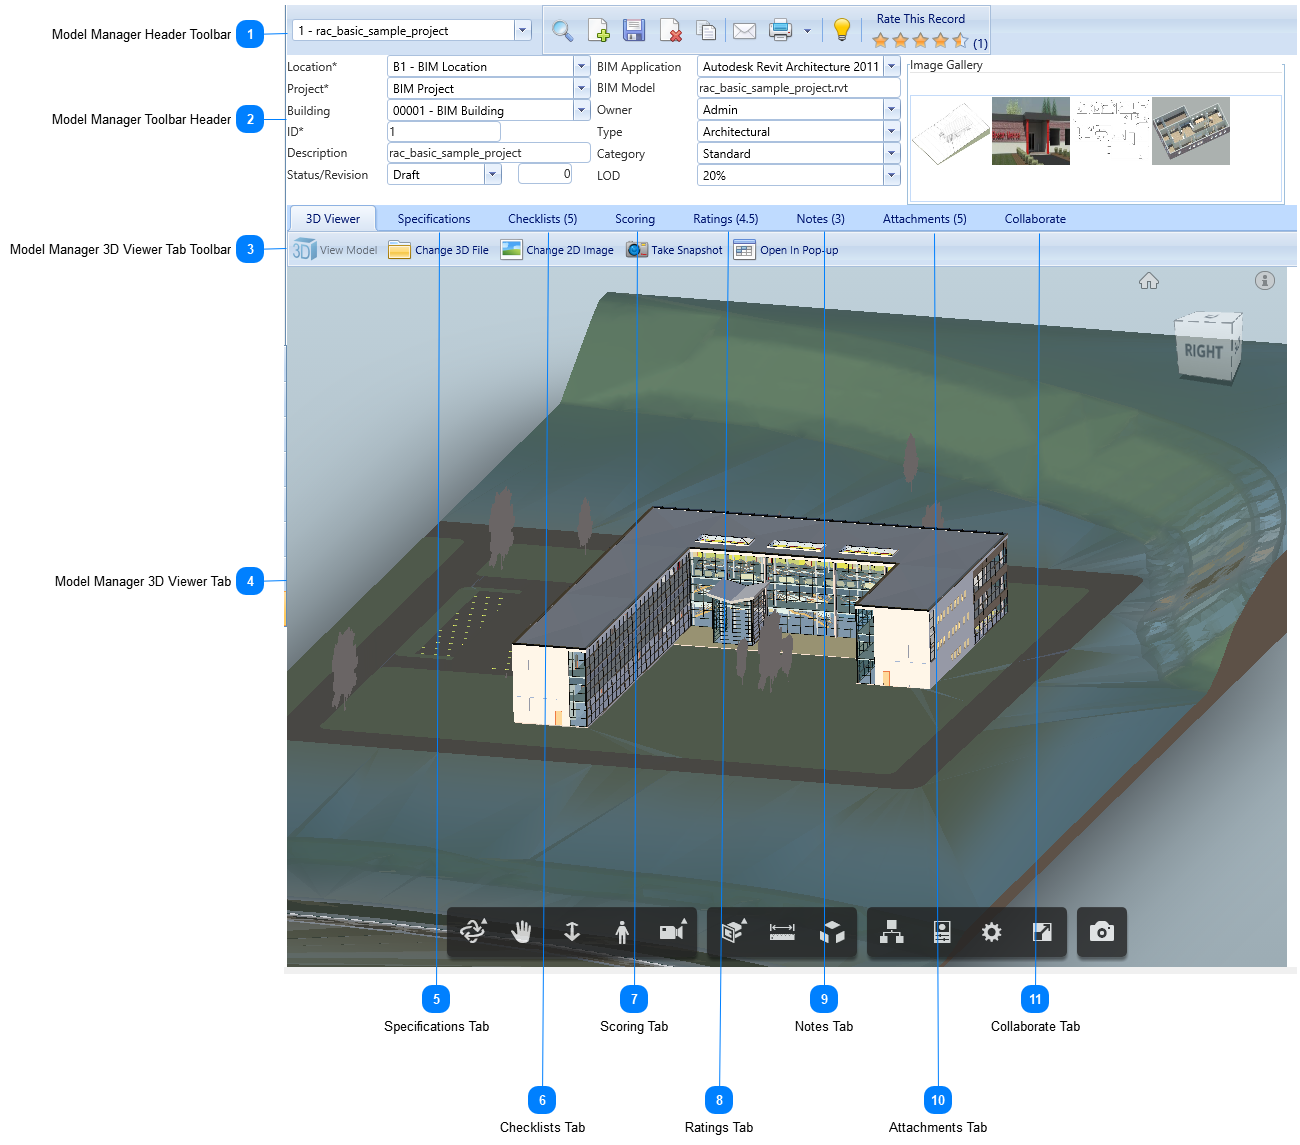
Task: Click the home view icon in viewer
Action: 1149,281
